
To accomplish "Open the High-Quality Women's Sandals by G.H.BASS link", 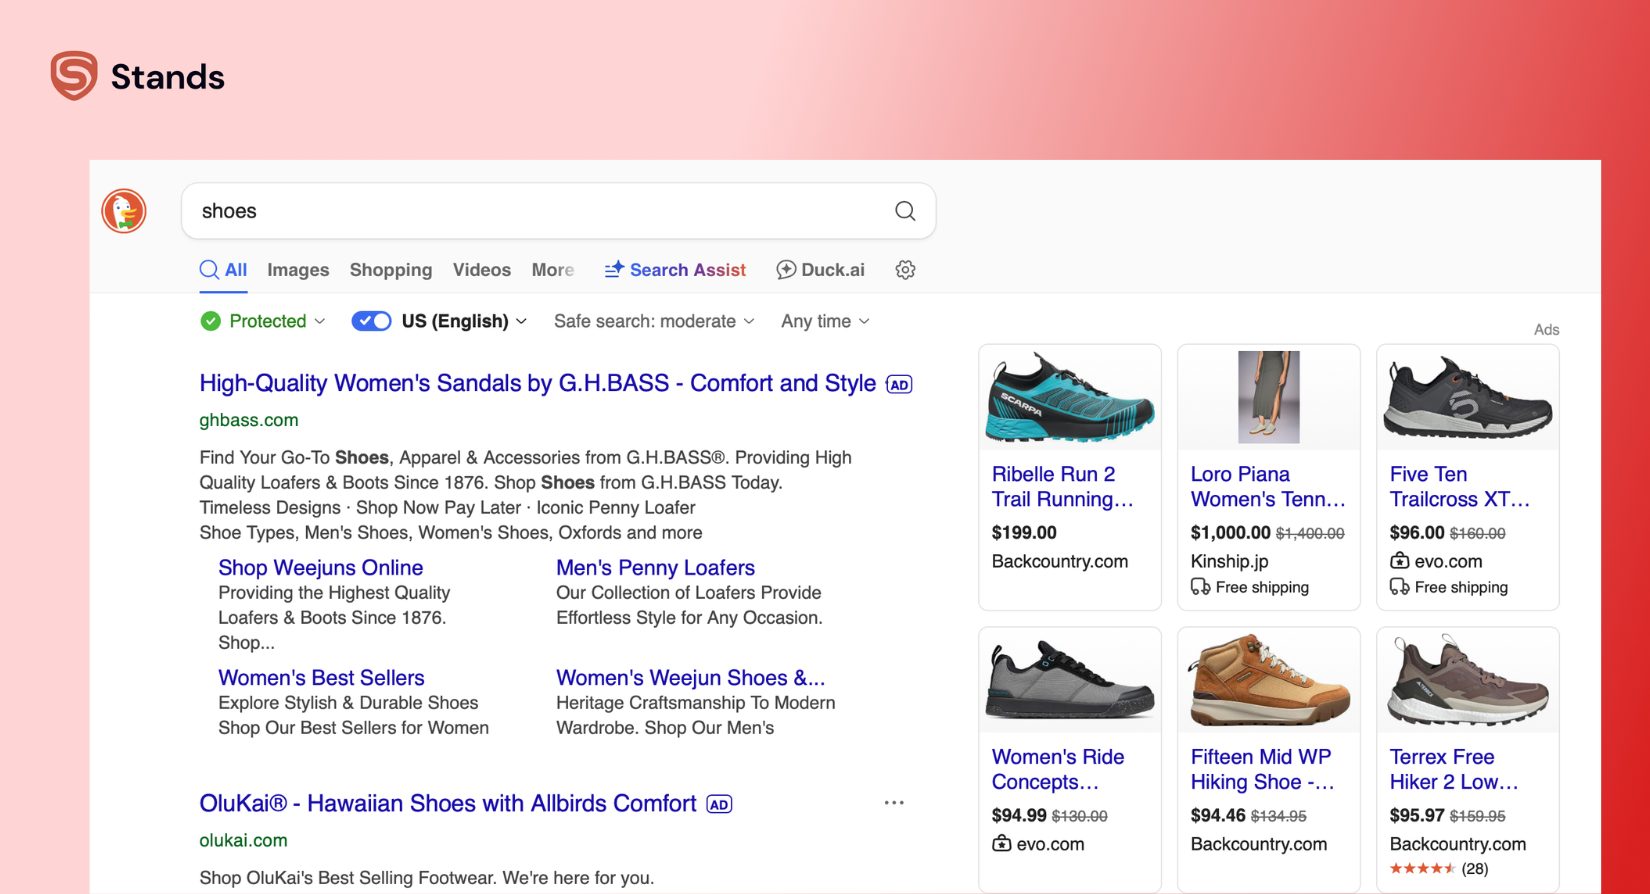I will pyautogui.click(x=537, y=383).
